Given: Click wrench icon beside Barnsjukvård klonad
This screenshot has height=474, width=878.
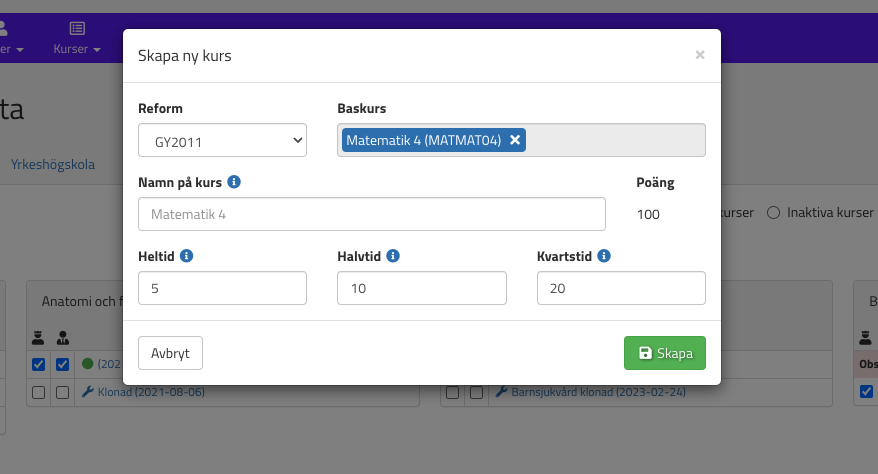Looking at the screenshot, I should pyautogui.click(x=502, y=392).
